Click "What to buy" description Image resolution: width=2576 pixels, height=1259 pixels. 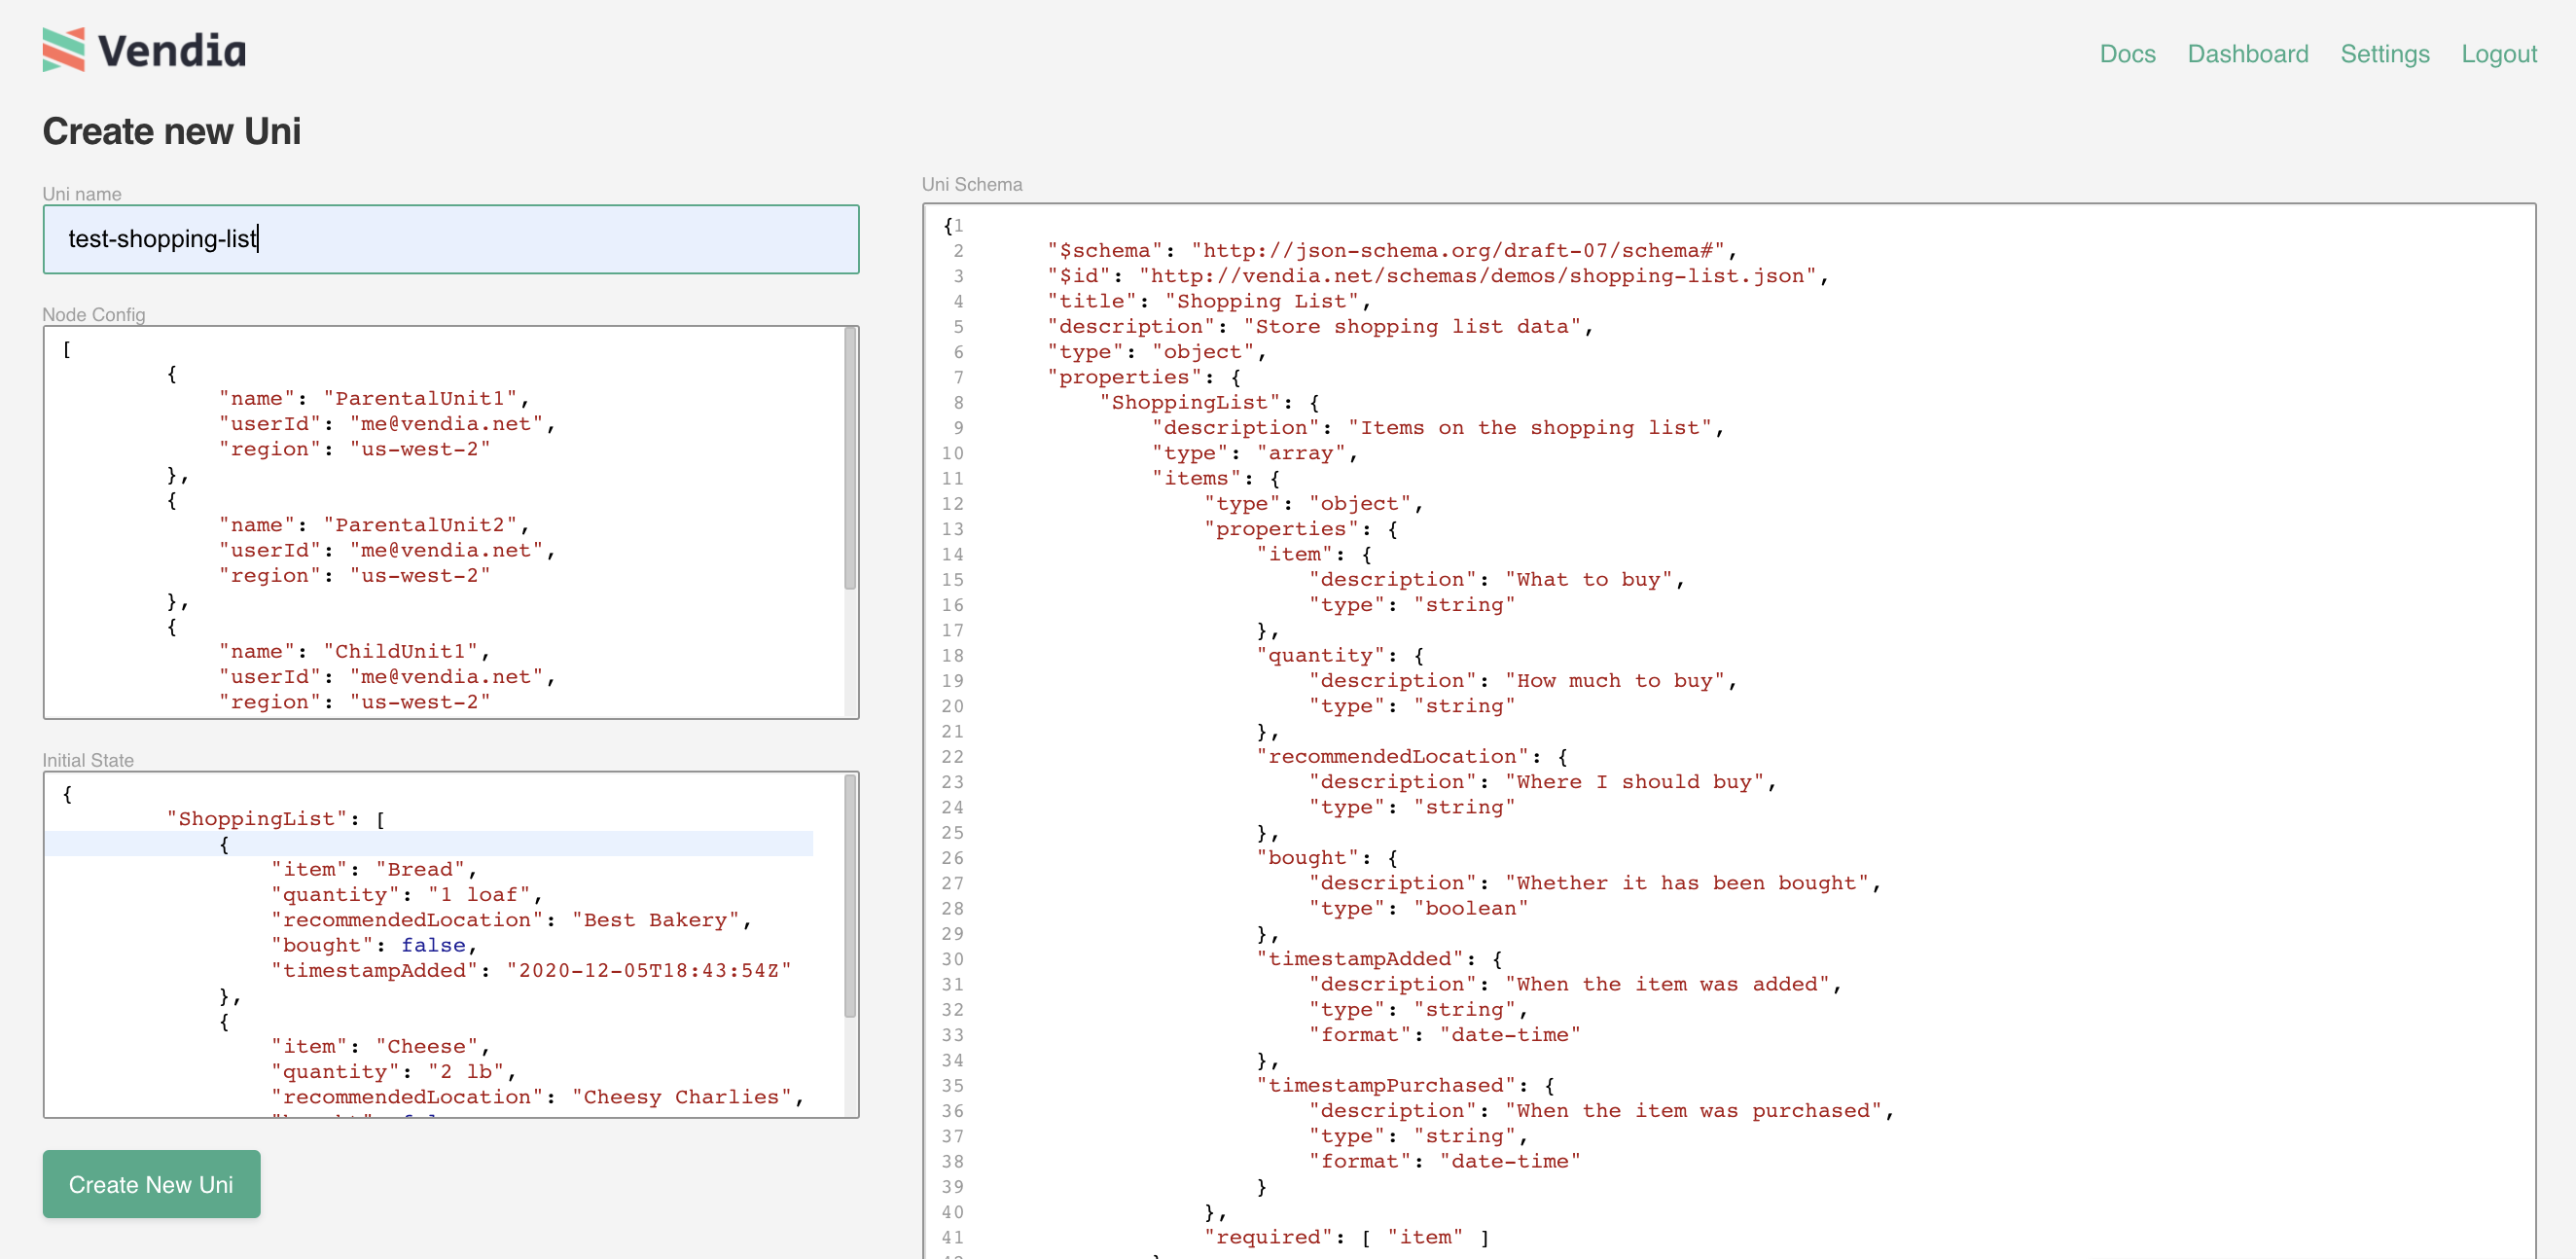pyautogui.click(x=1588, y=579)
